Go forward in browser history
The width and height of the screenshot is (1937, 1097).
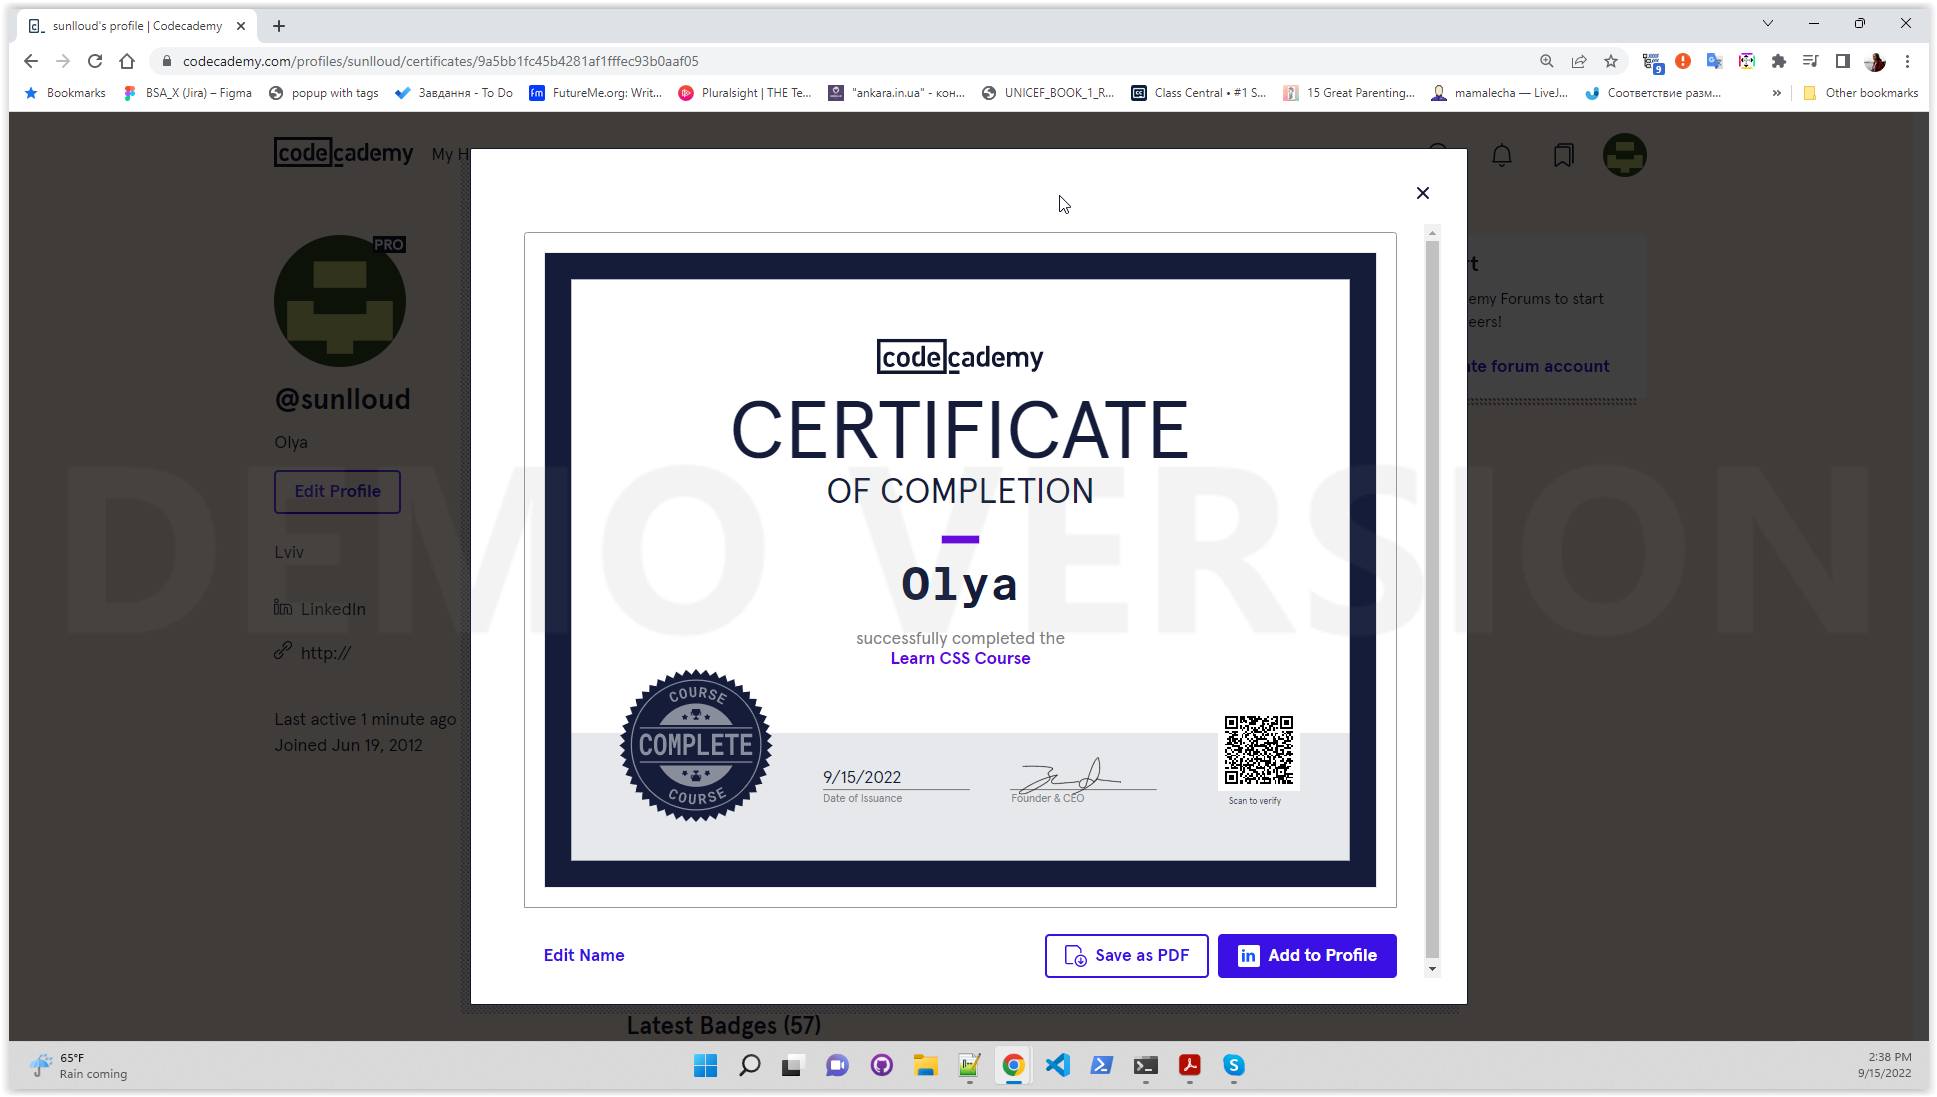click(x=63, y=61)
